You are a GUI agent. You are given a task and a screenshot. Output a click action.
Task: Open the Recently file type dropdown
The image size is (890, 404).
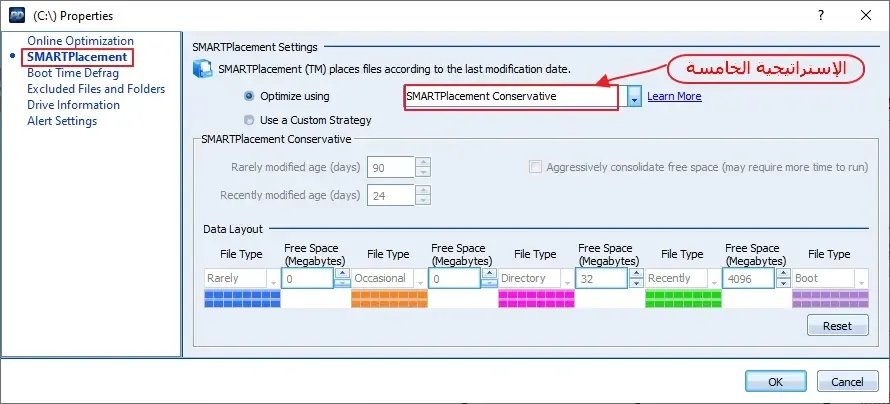point(715,279)
